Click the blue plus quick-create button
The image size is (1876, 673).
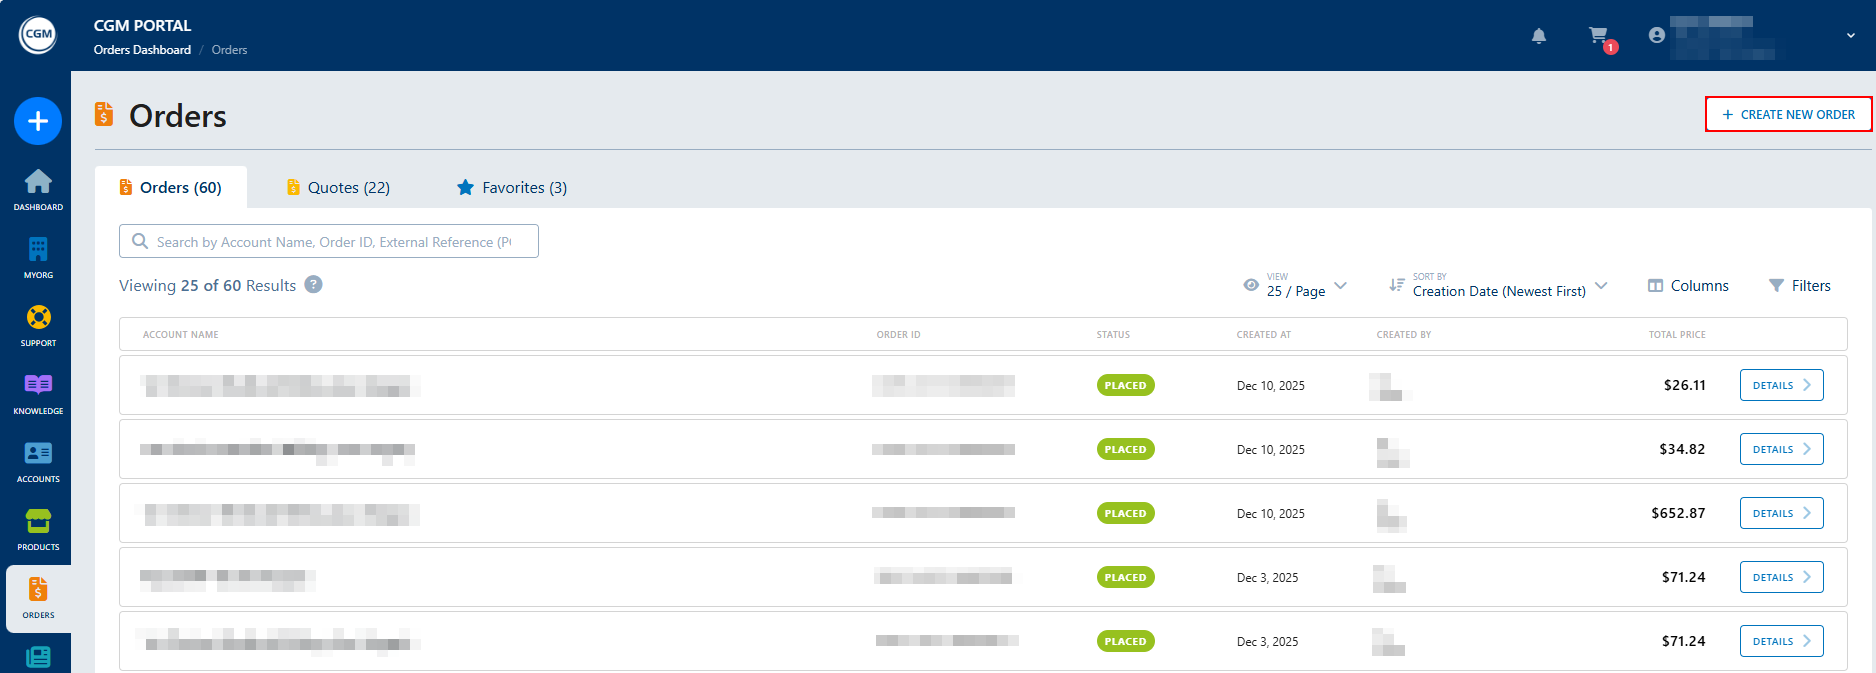pos(38,121)
